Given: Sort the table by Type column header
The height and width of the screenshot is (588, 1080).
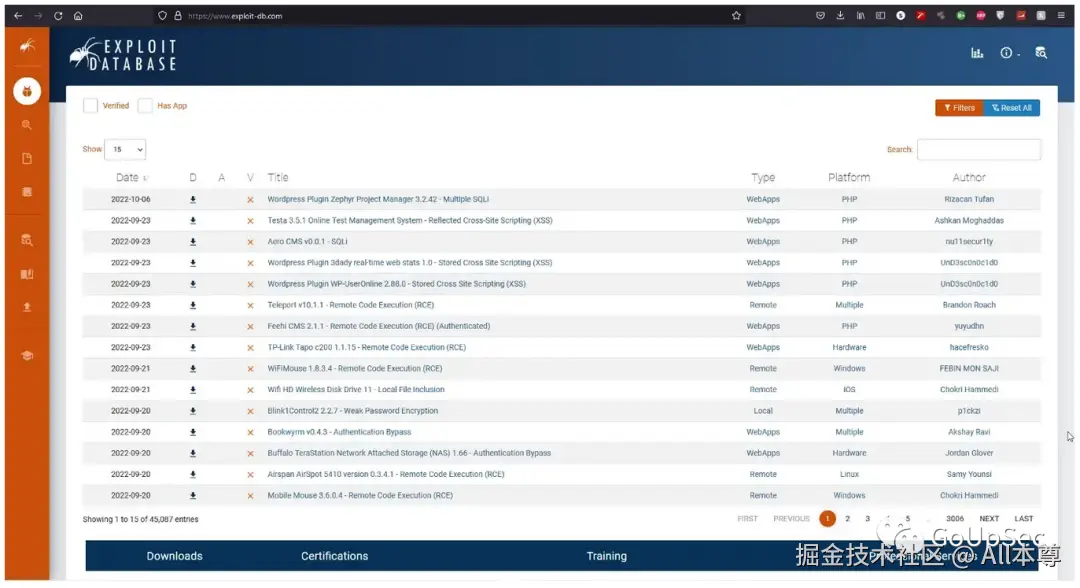Looking at the screenshot, I should pos(762,178).
